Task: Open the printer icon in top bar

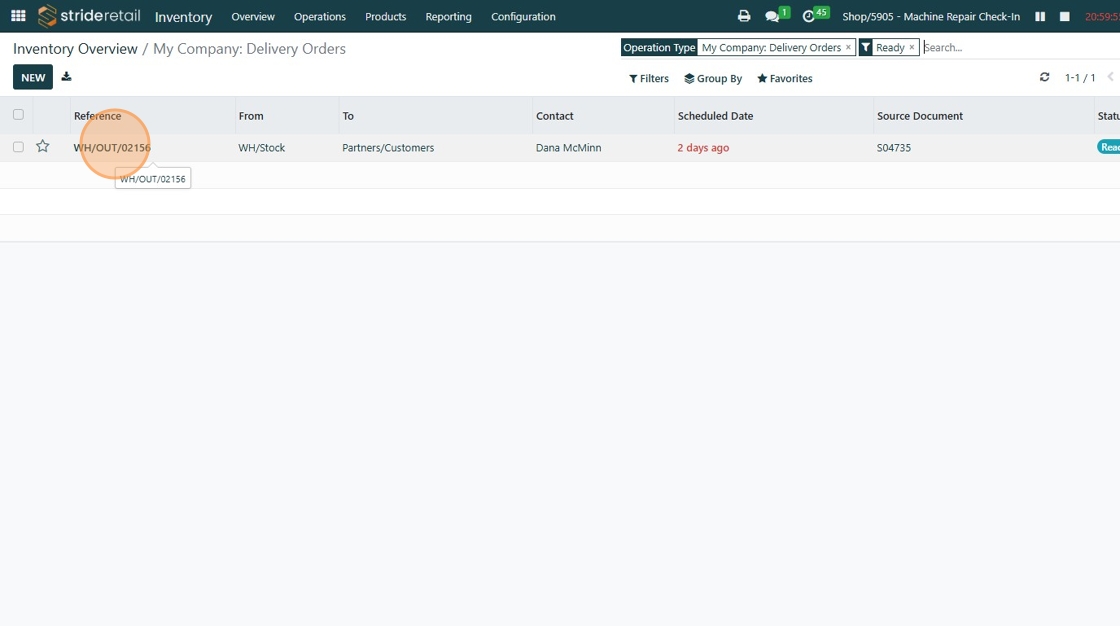Action: 744,16
